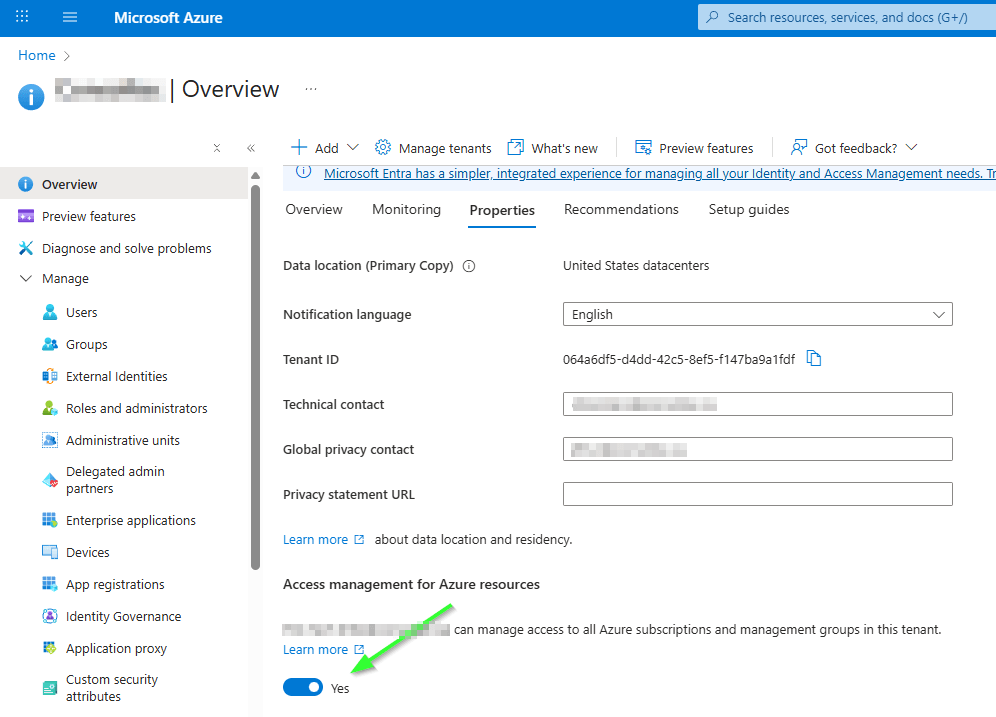This screenshot has width=996, height=717.
Task: Click the info icon in banner
Action: [304, 171]
